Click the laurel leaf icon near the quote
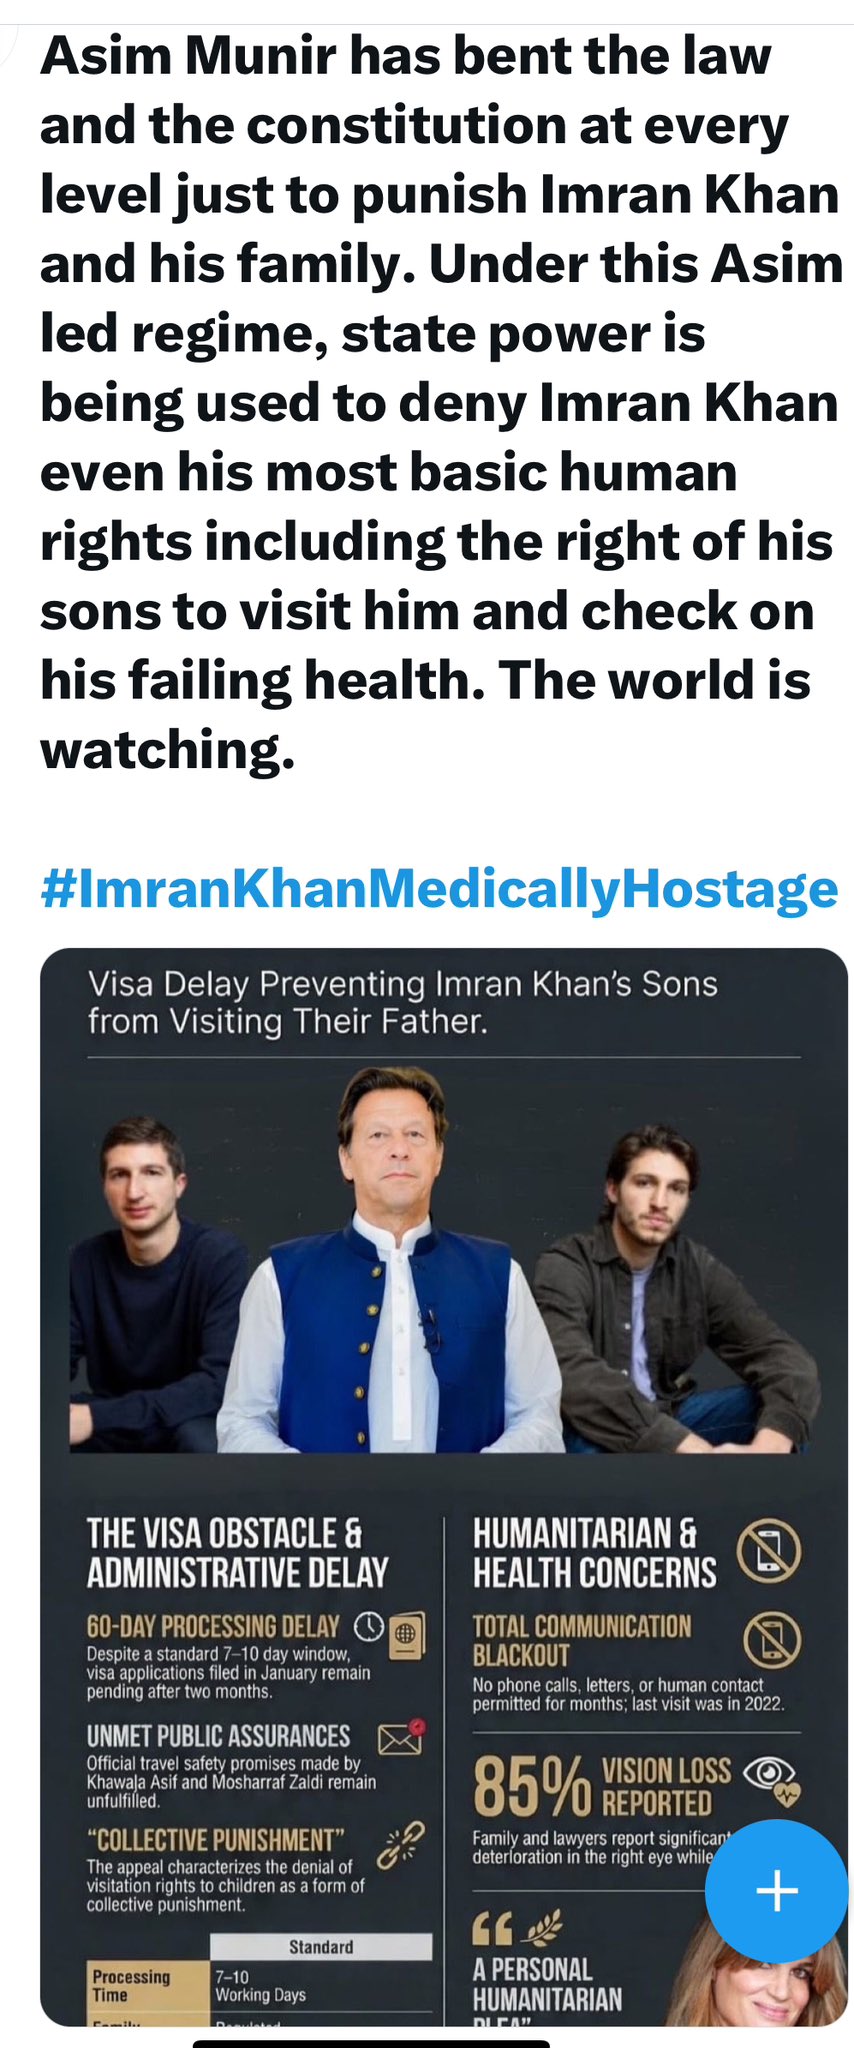 click(543, 1924)
